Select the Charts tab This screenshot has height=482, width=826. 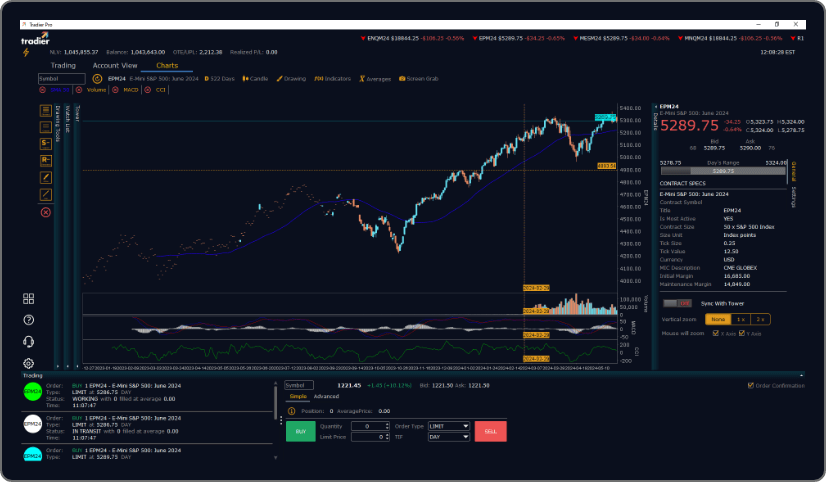[167, 65]
